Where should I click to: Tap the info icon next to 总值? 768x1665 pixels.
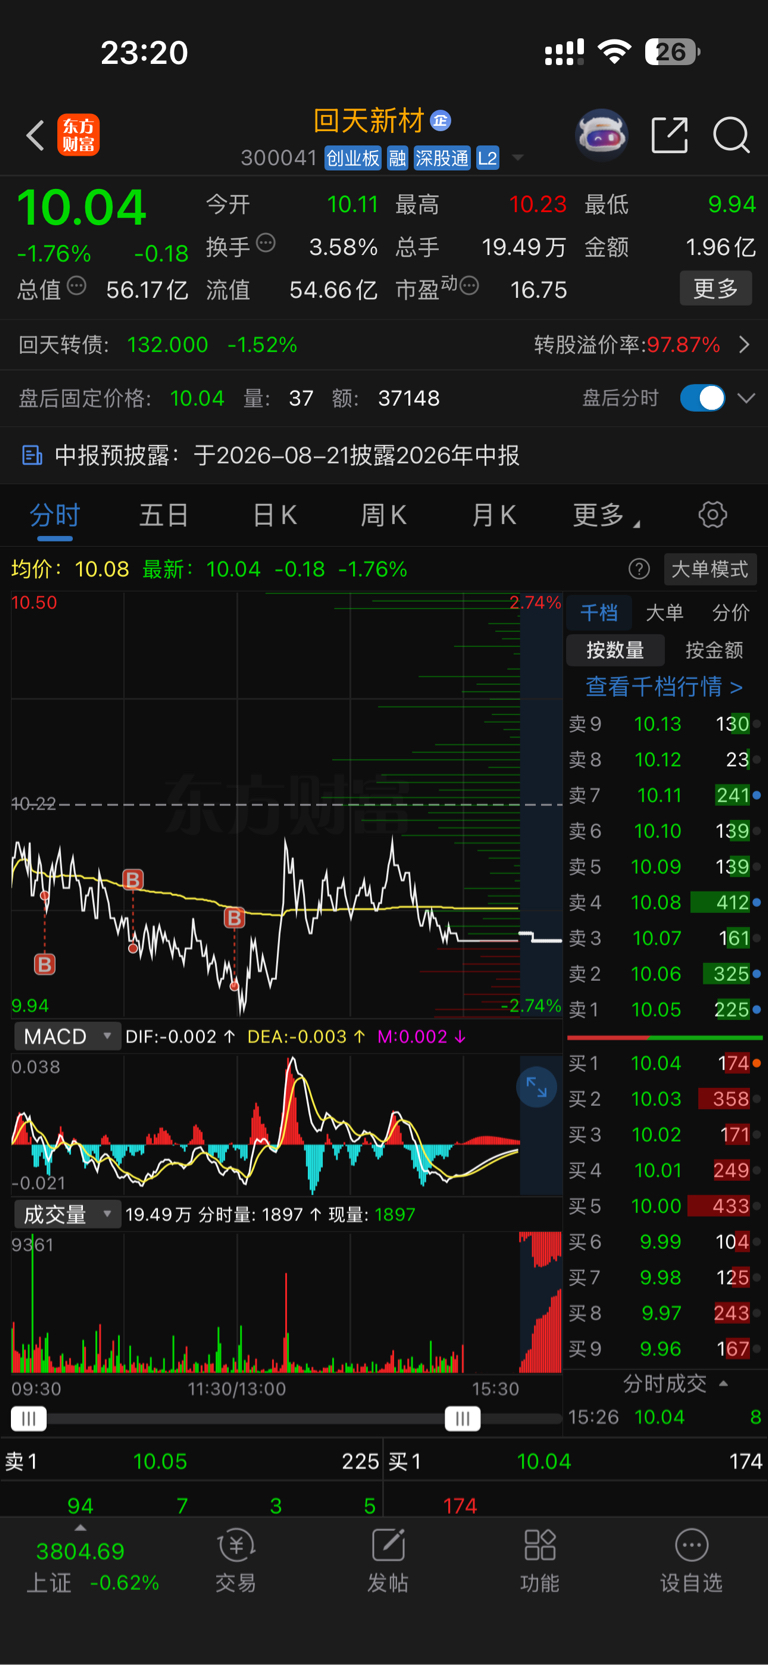76,286
